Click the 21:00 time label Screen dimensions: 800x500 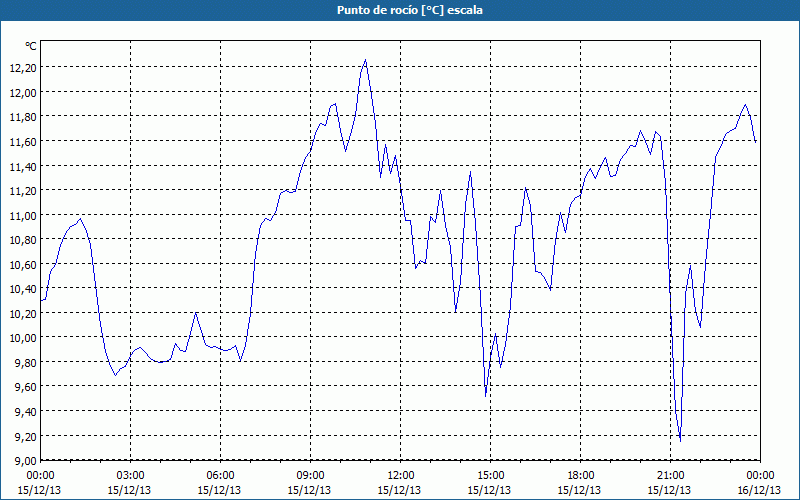670,475
